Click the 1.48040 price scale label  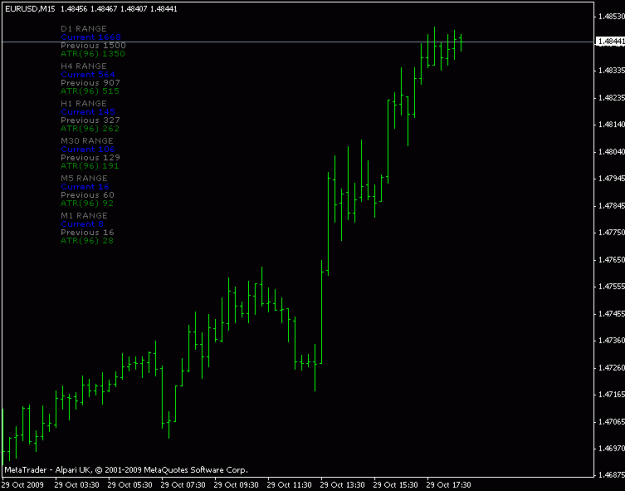pyautogui.click(x=611, y=152)
